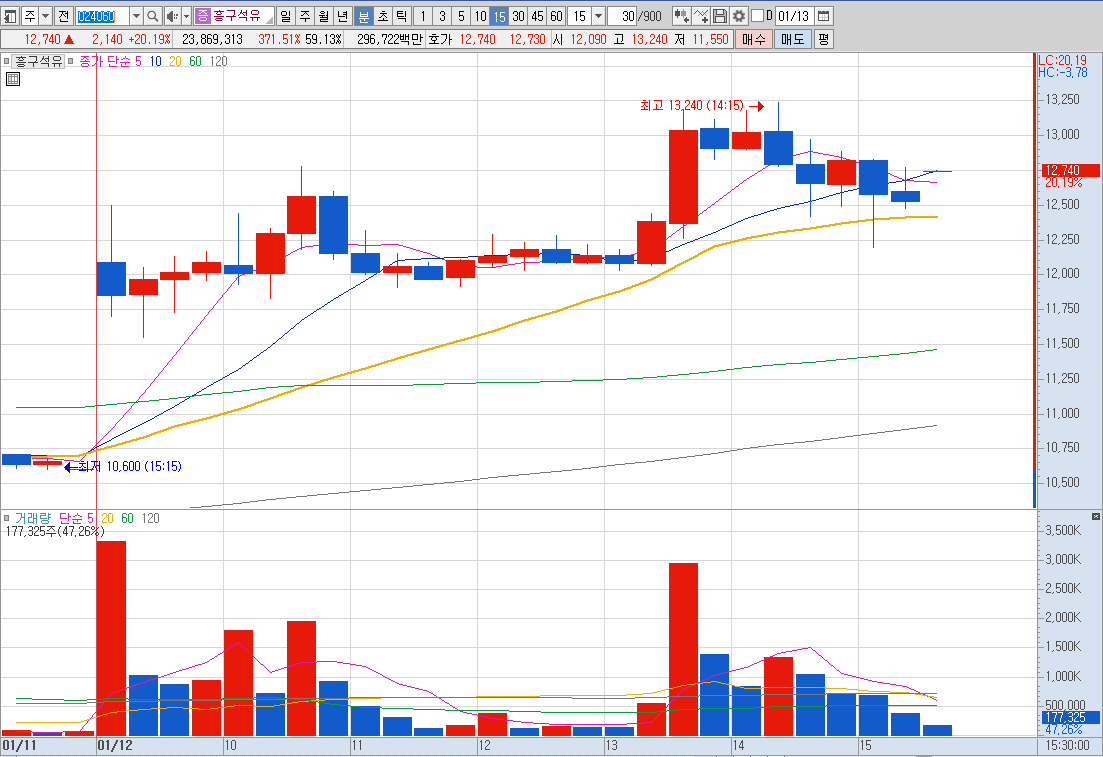Click the volume tag 177,325 on axis
The width and height of the screenshot is (1103, 757).
1070,717
